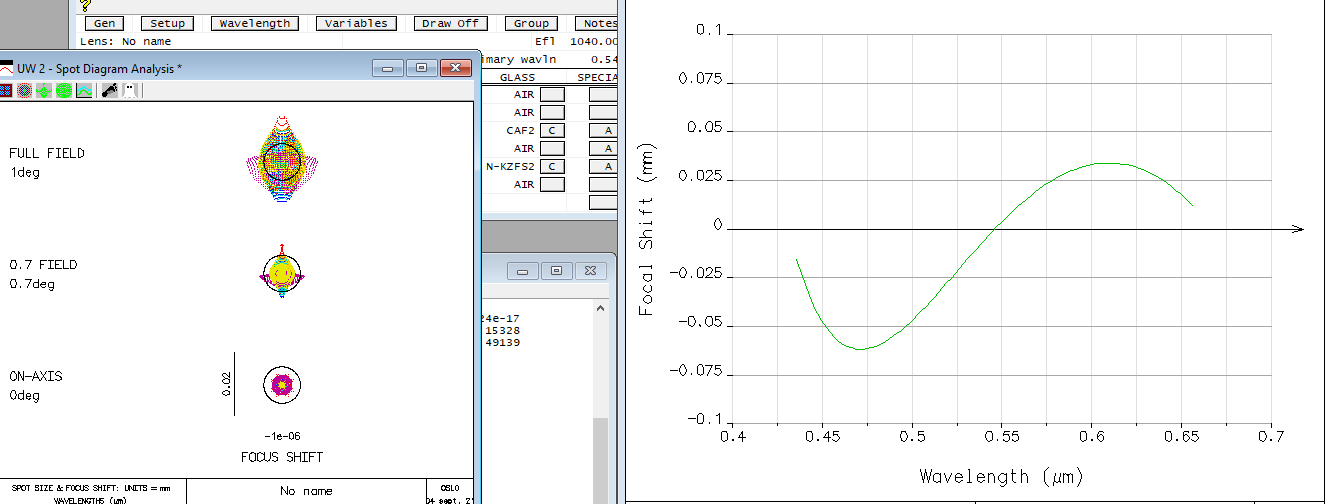
Task: Click the FULL FIELD spot diagram
Action: pyautogui.click(x=282, y=160)
